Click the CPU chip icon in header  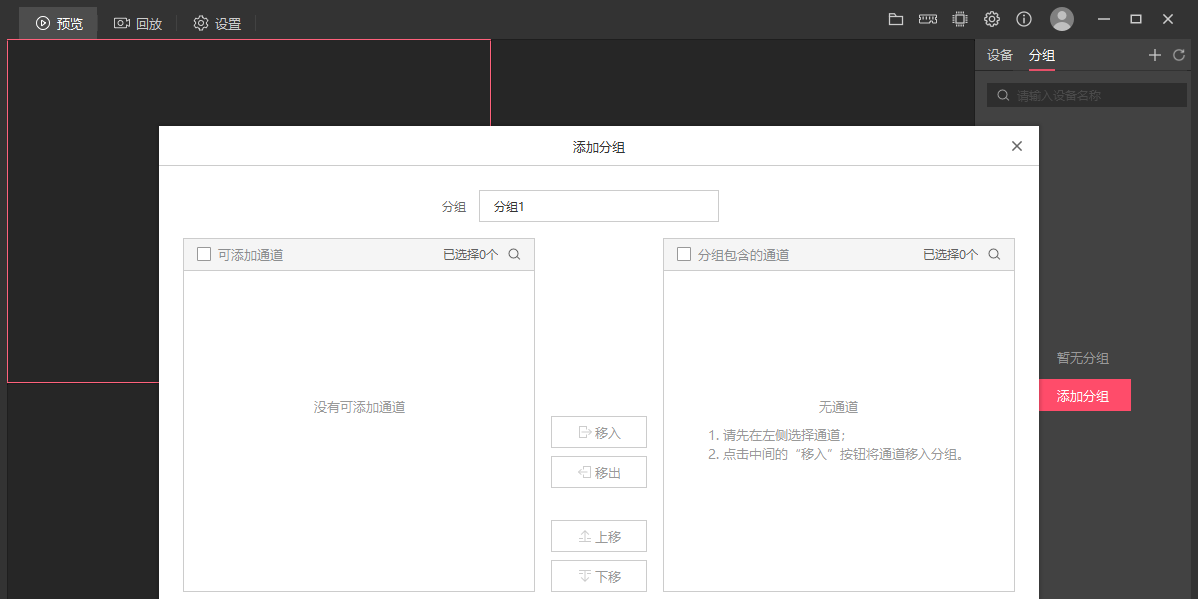[960, 19]
